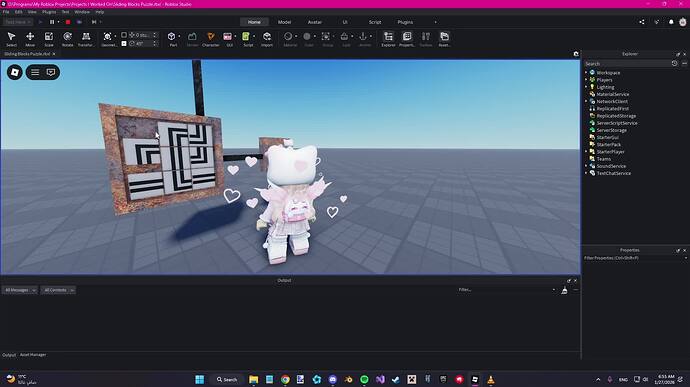The height and width of the screenshot is (387, 690).
Task: Switch to the Home ribbon tab
Action: tap(254, 22)
